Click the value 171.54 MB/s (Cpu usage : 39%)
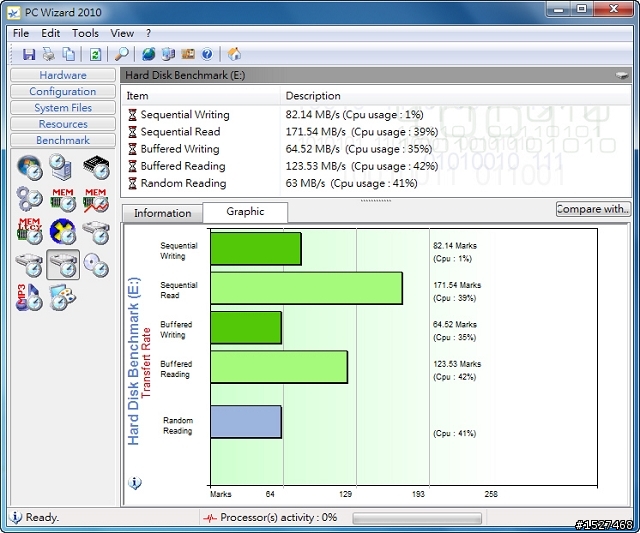The height and width of the screenshot is (533, 640). [x=362, y=132]
